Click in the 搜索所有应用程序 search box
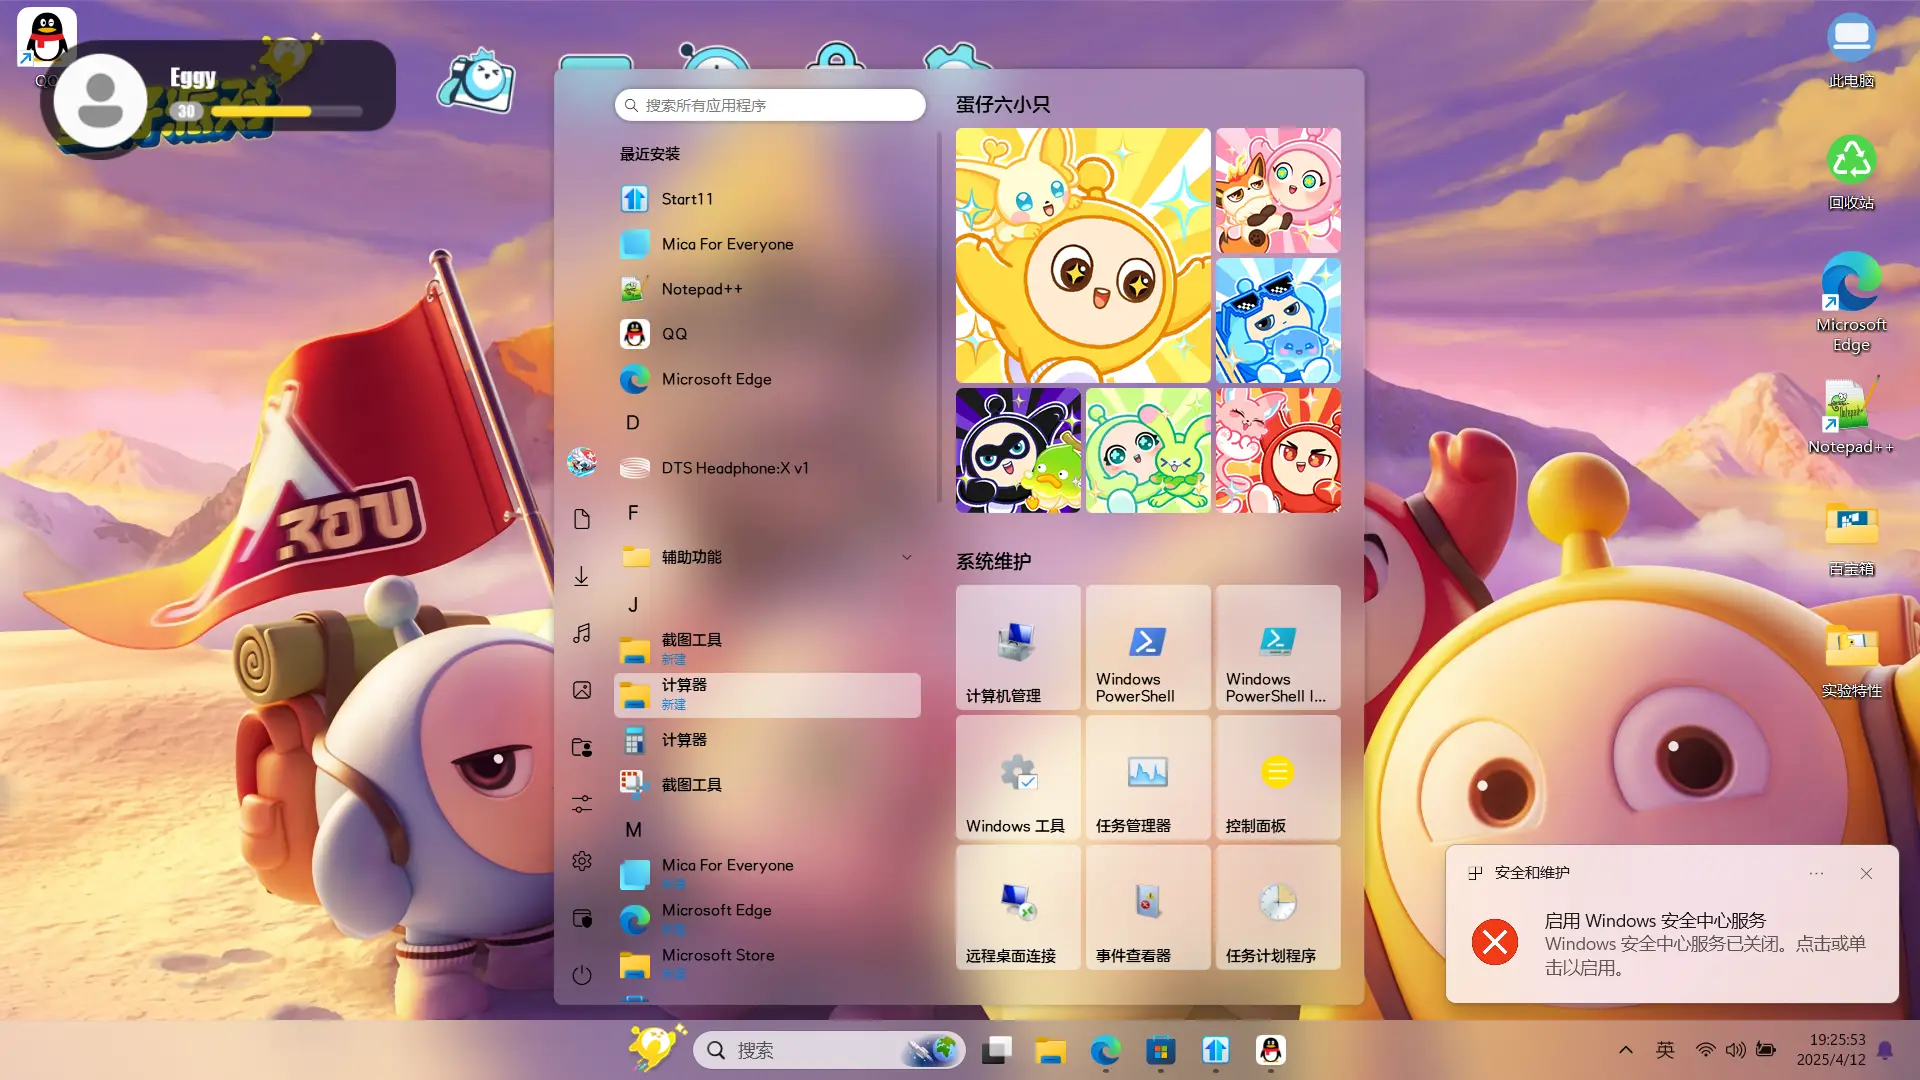The width and height of the screenshot is (1920, 1080). coord(770,105)
